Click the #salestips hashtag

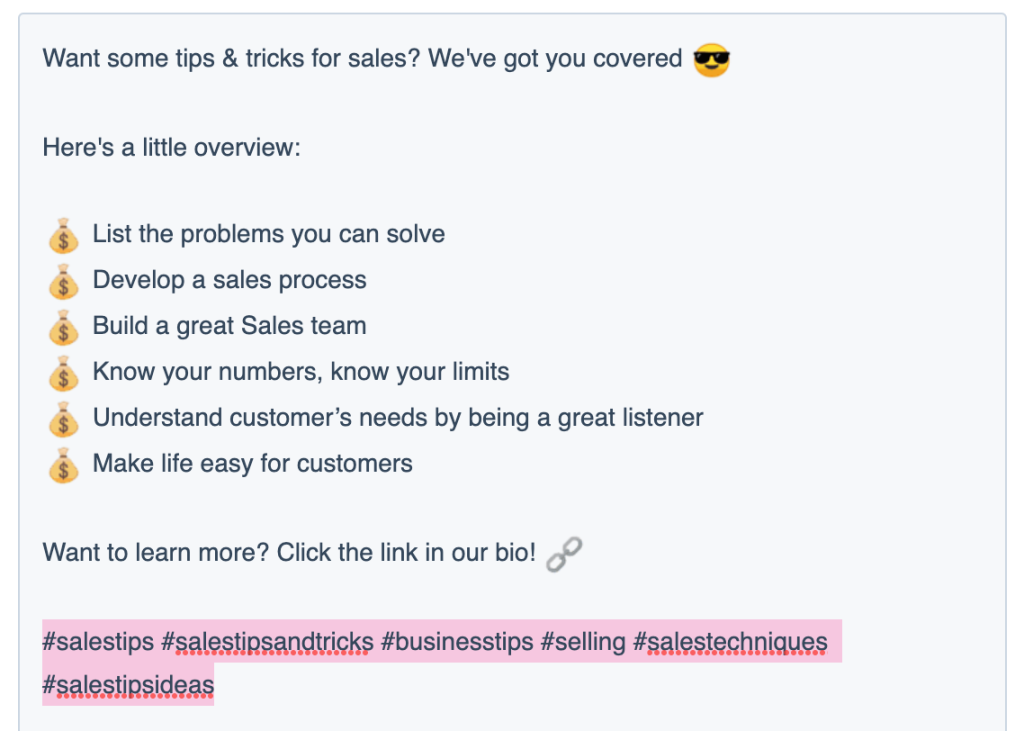coord(98,642)
